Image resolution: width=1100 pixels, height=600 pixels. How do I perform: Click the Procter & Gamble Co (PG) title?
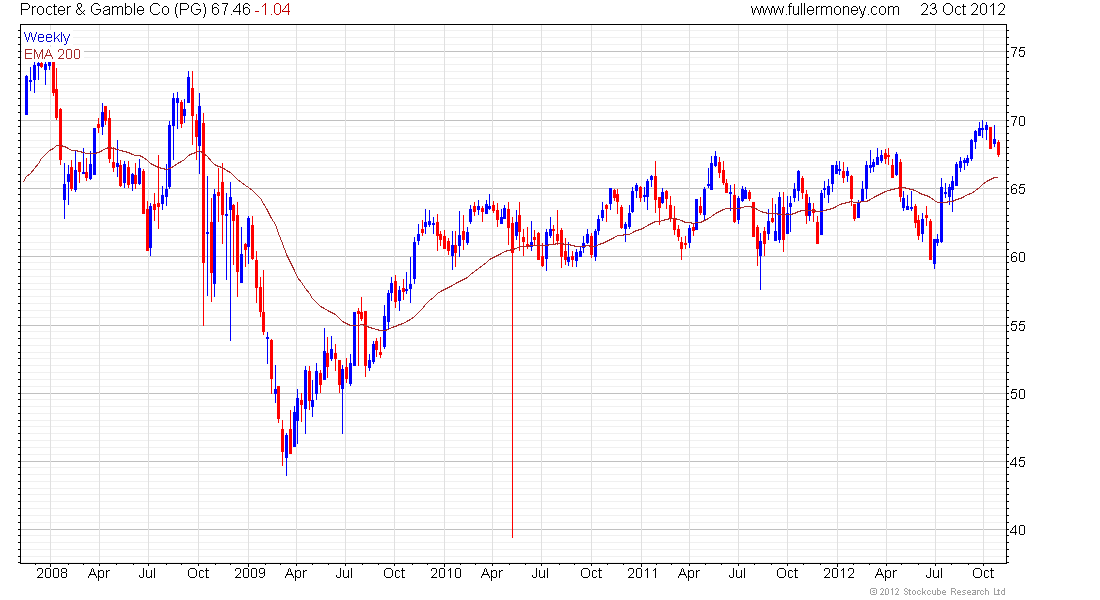click(x=114, y=10)
